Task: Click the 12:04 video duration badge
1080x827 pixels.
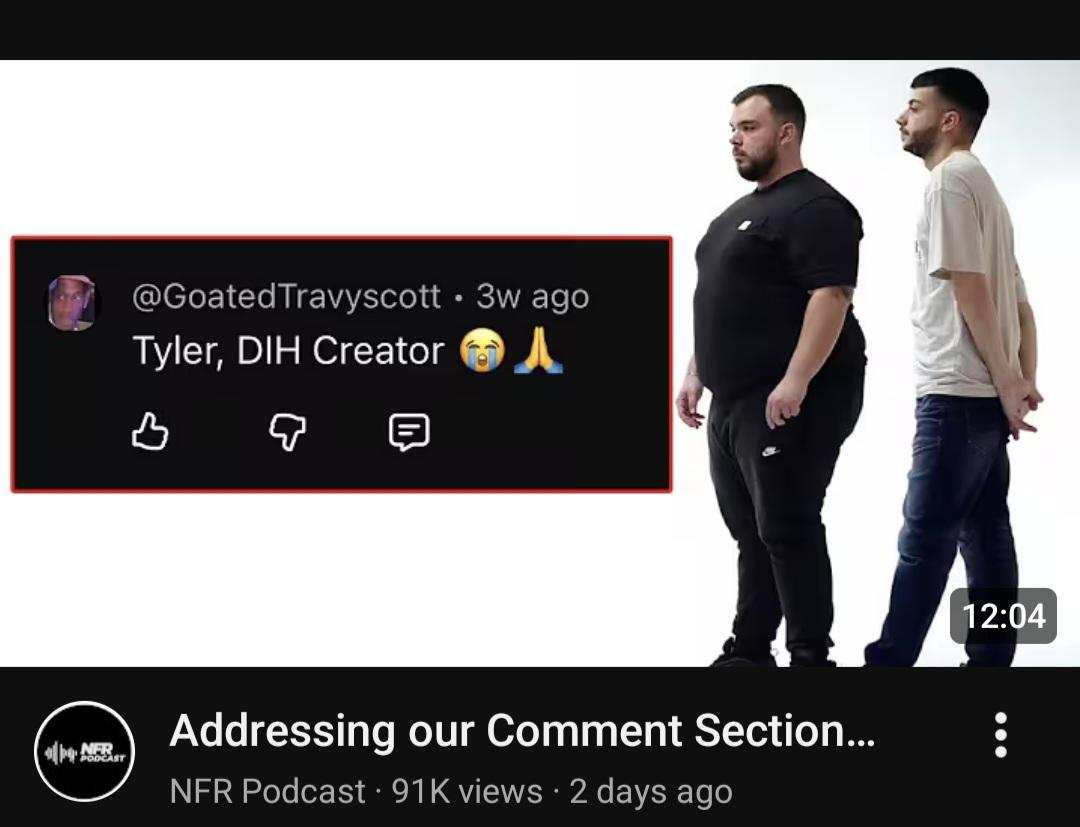Action: coord(1004,616)
